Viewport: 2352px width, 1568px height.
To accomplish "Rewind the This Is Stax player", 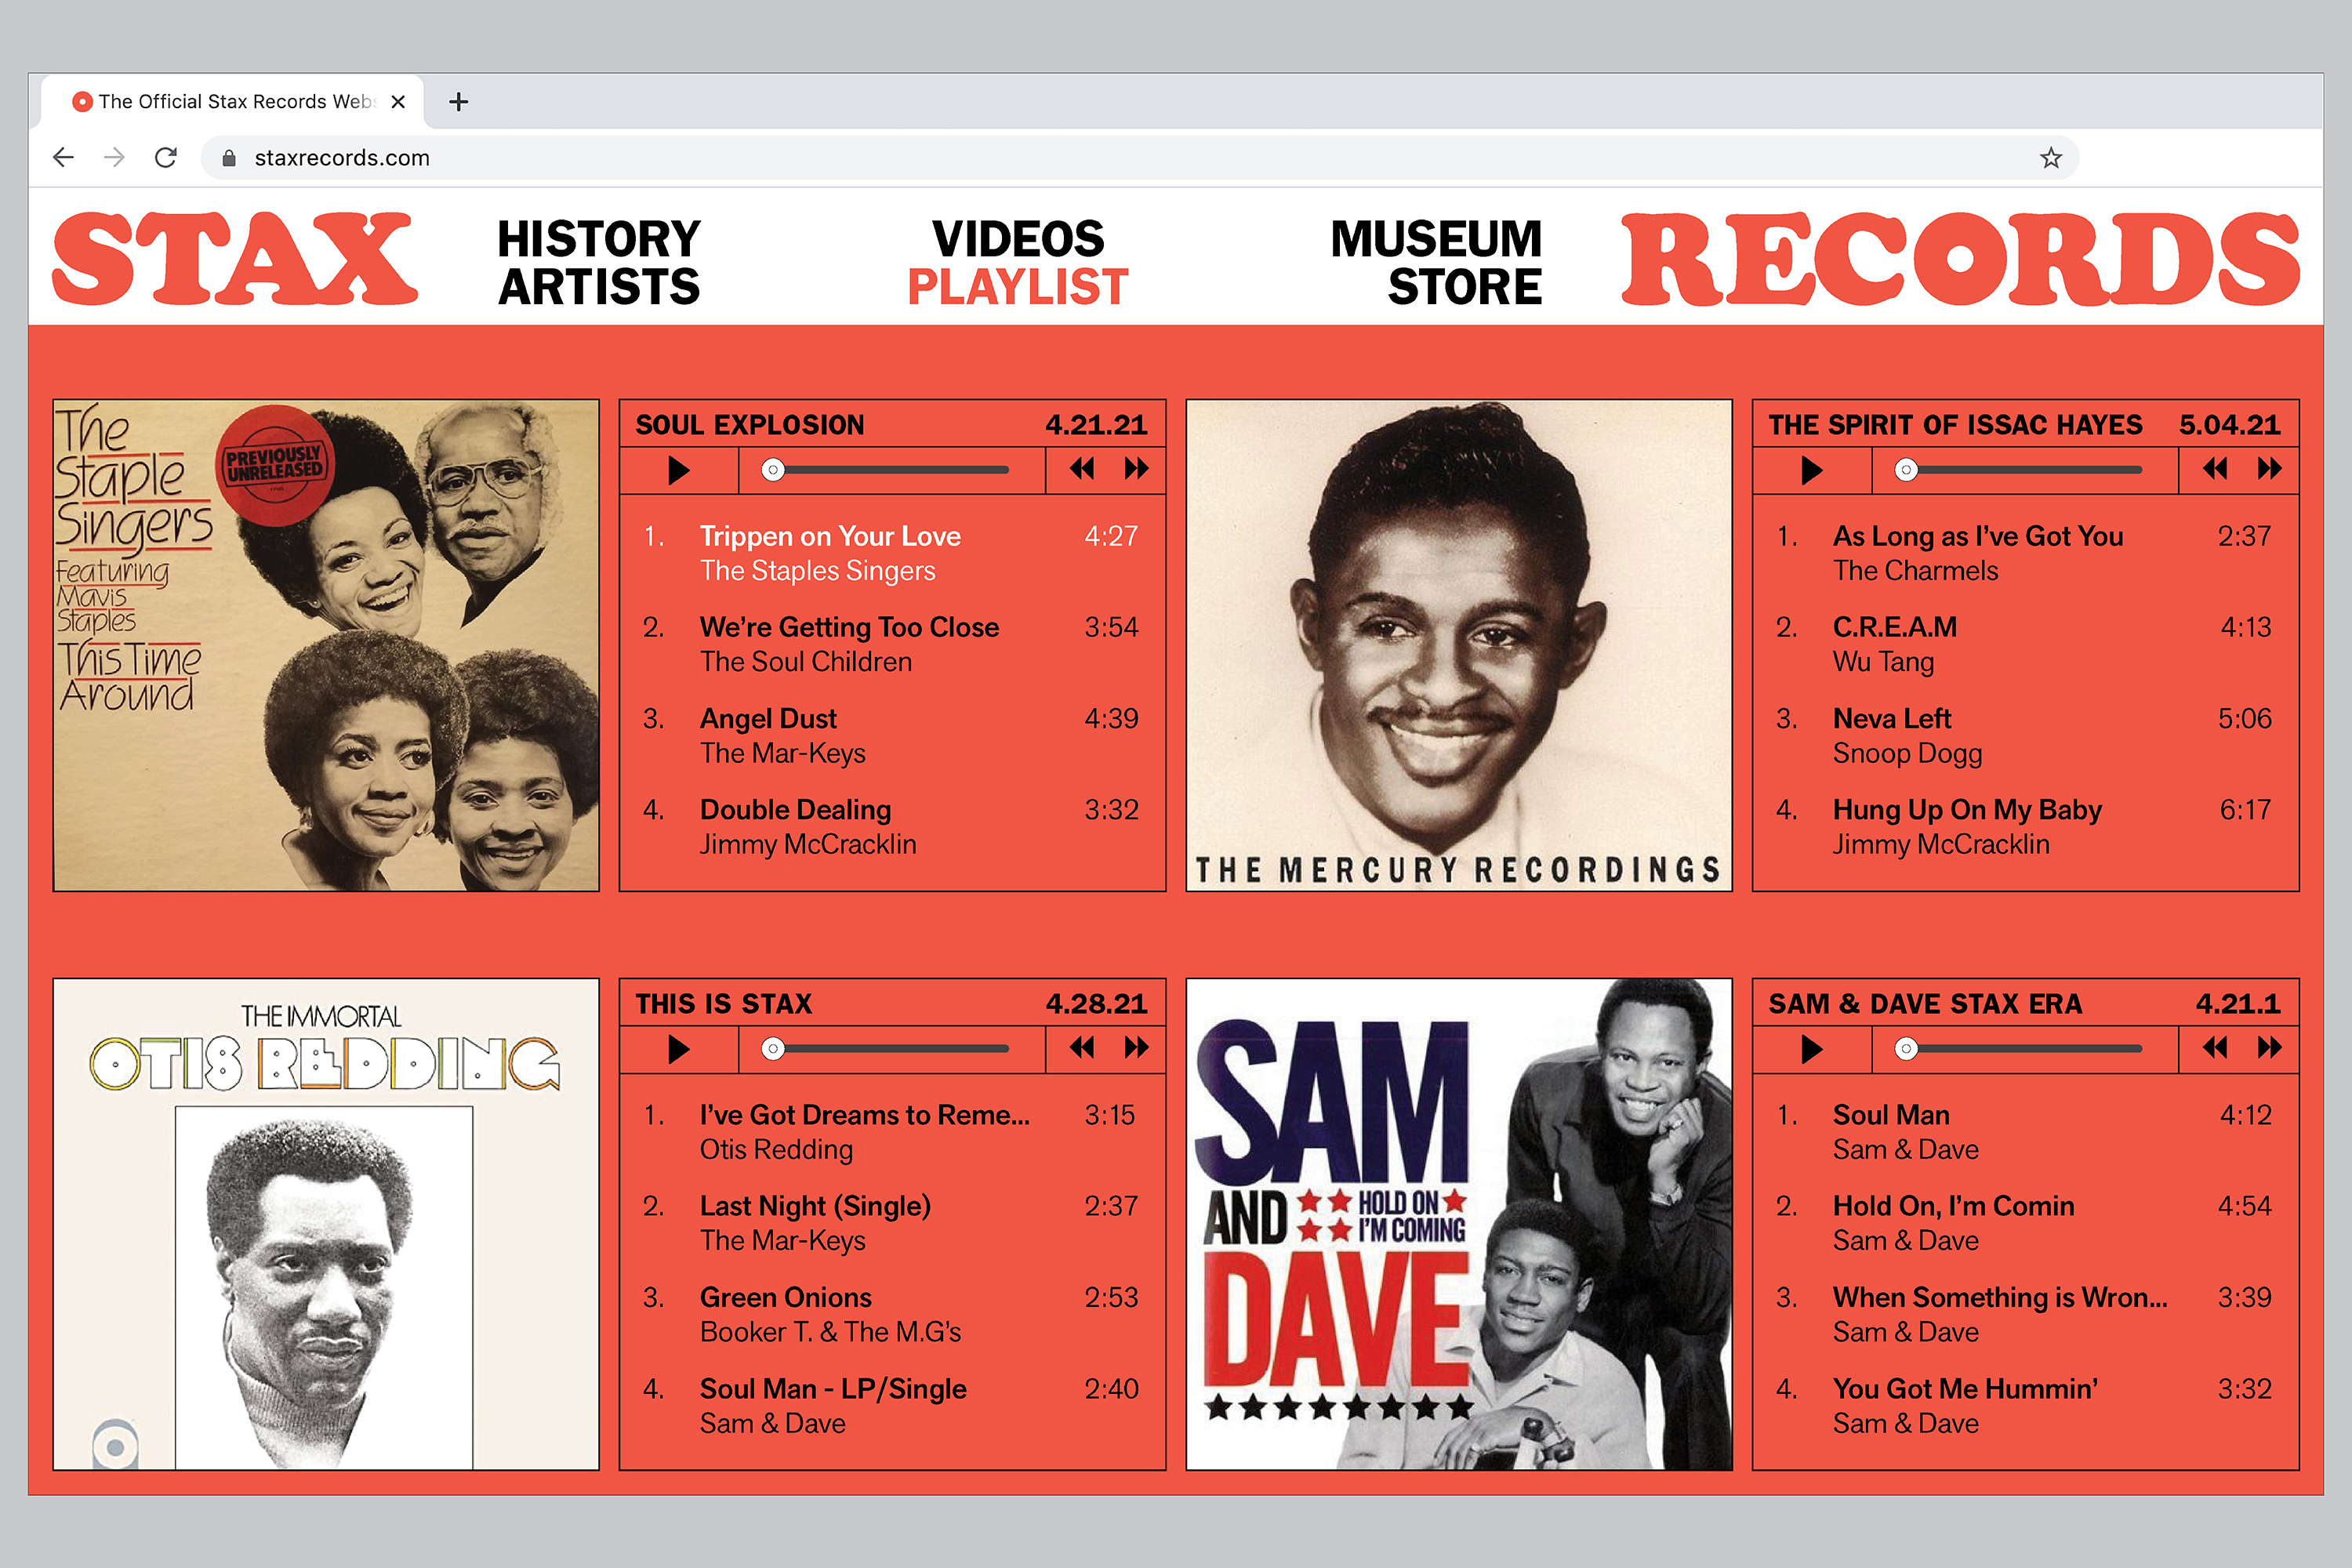I will pos(1081,1048).
